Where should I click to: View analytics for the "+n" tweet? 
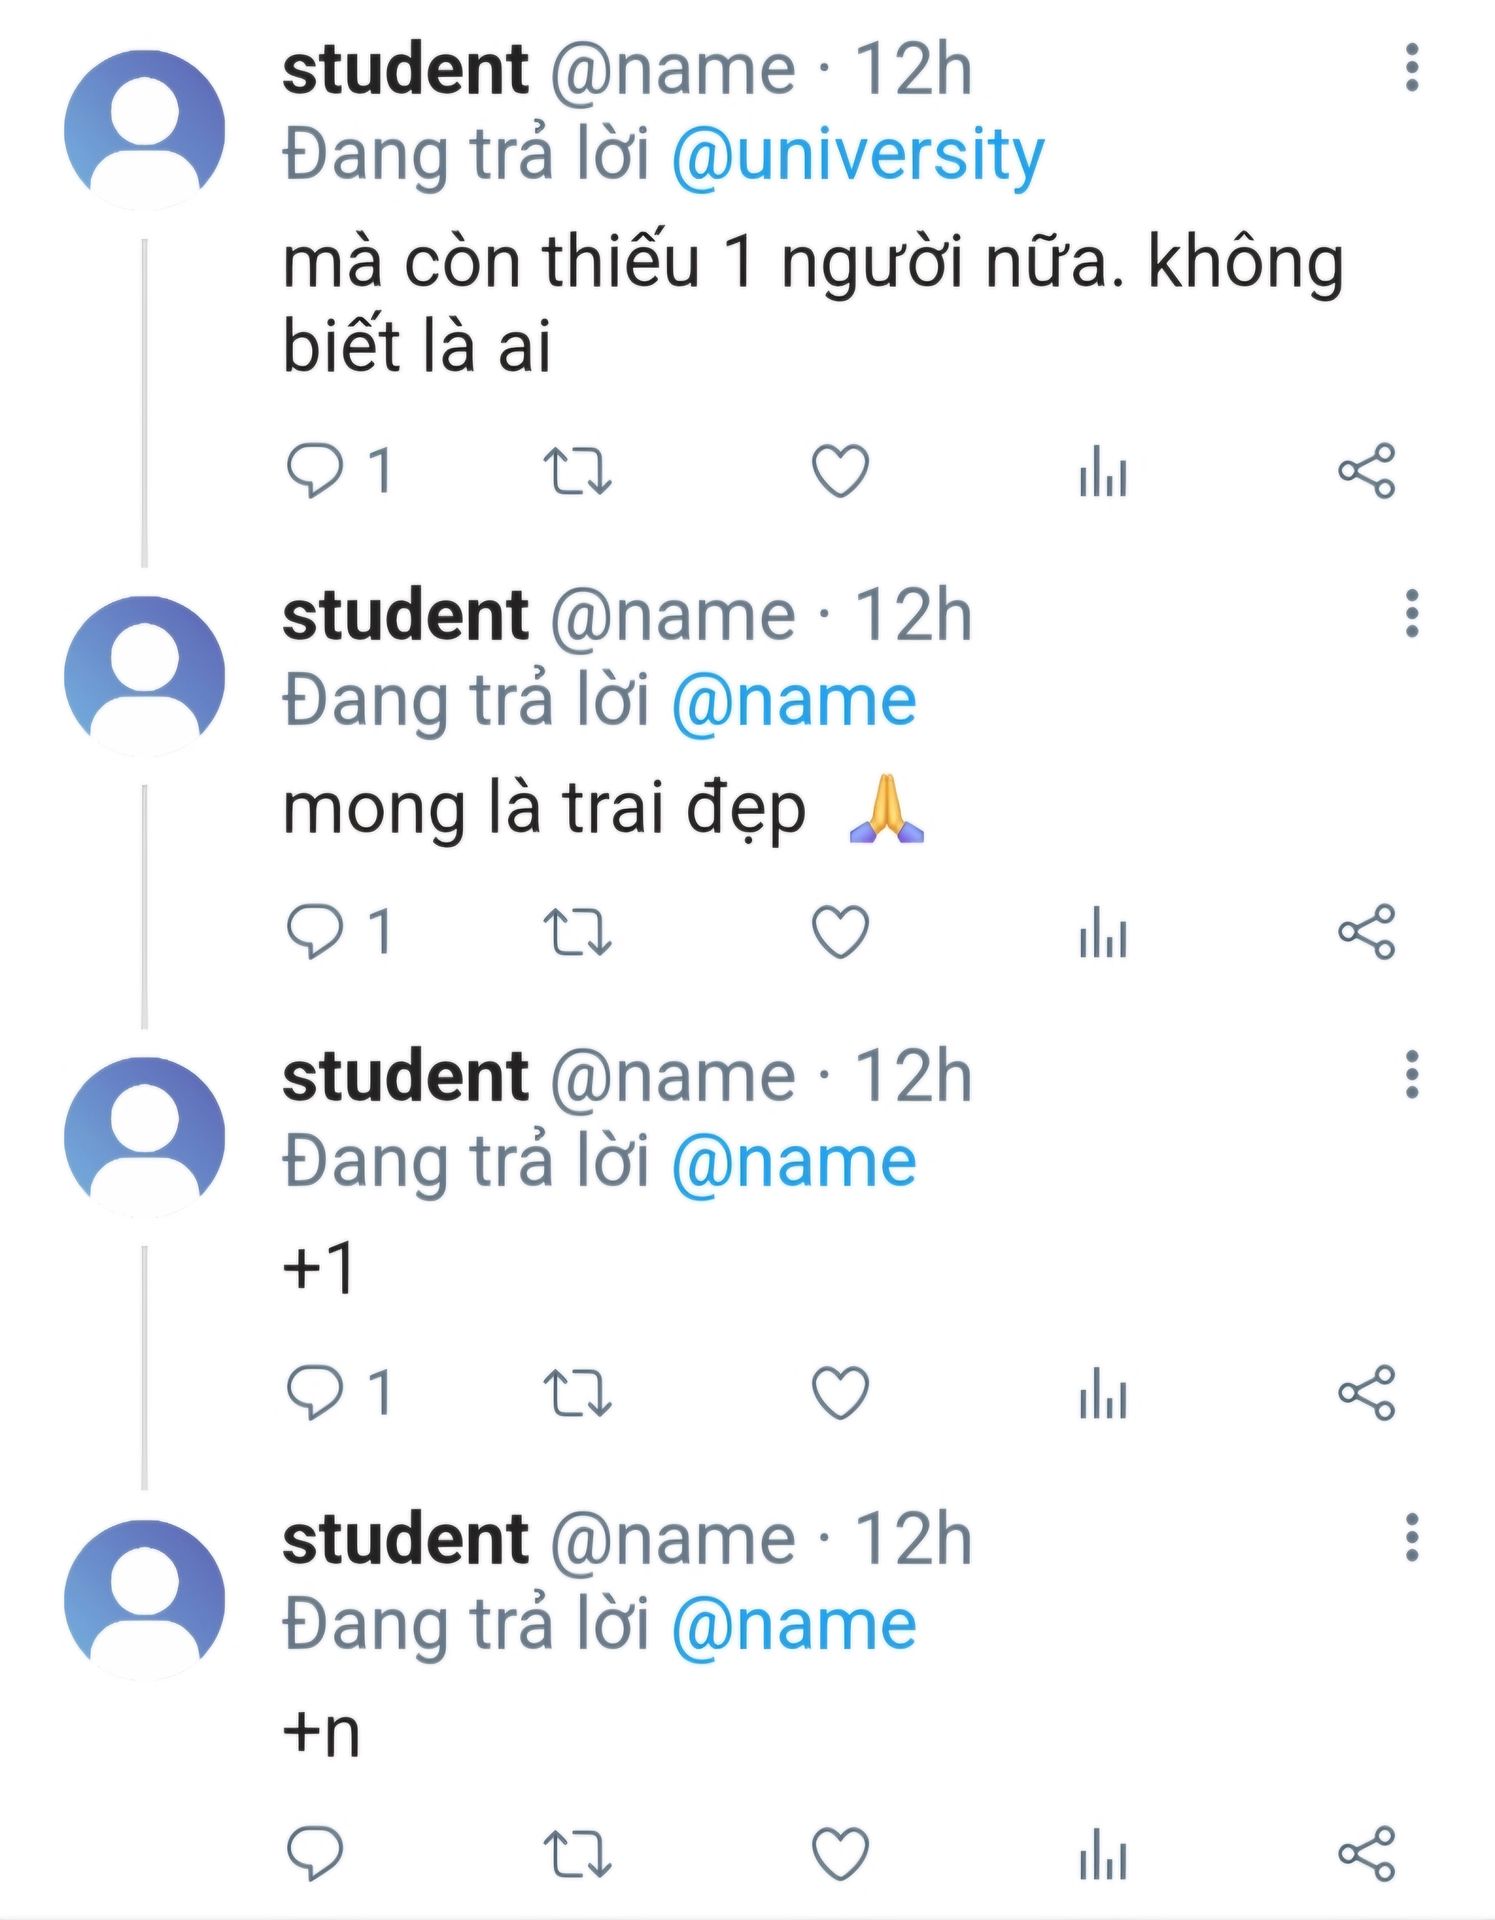click(x=1103, y=1854)
